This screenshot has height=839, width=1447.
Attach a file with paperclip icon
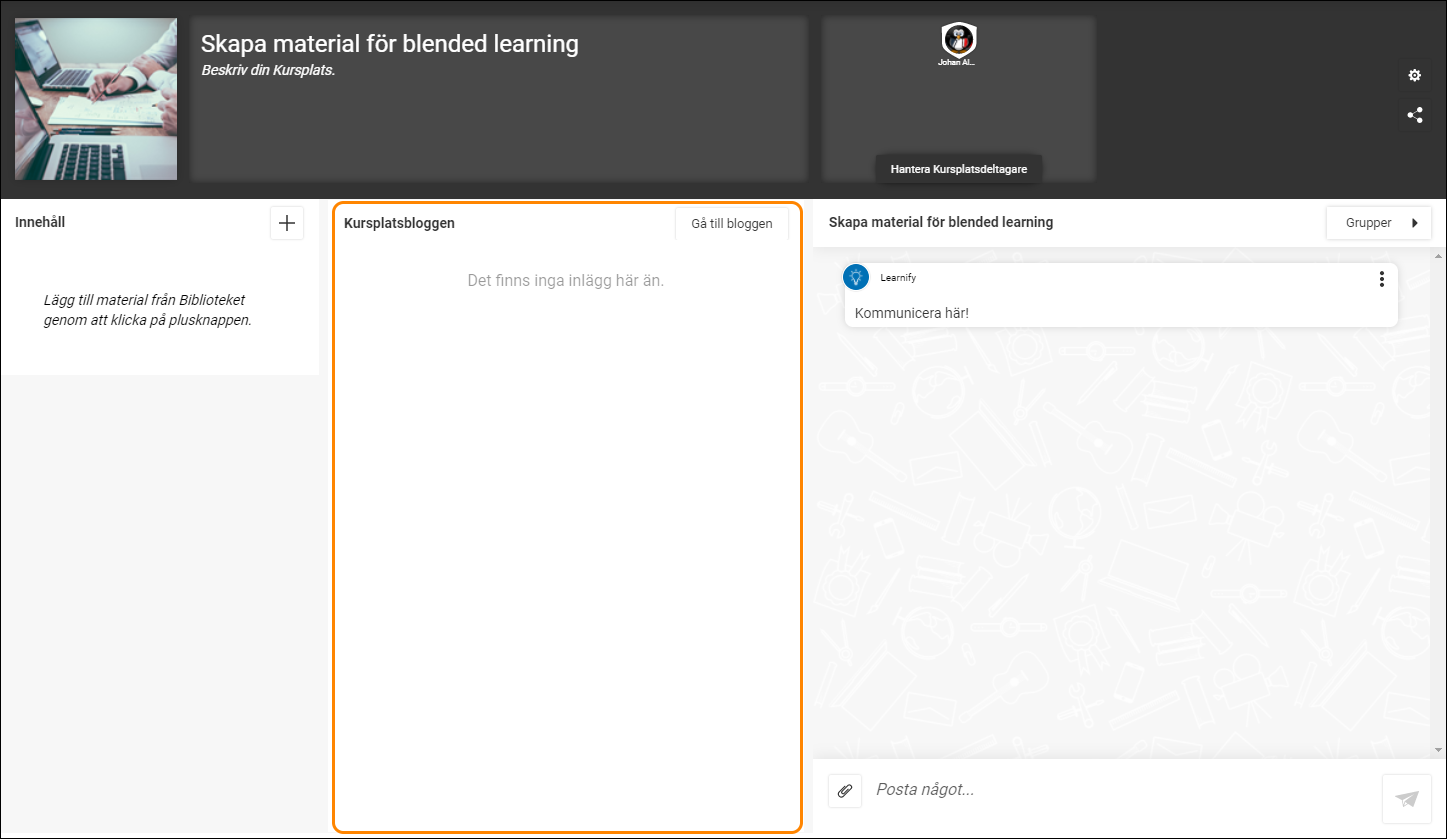pos(845,790)
